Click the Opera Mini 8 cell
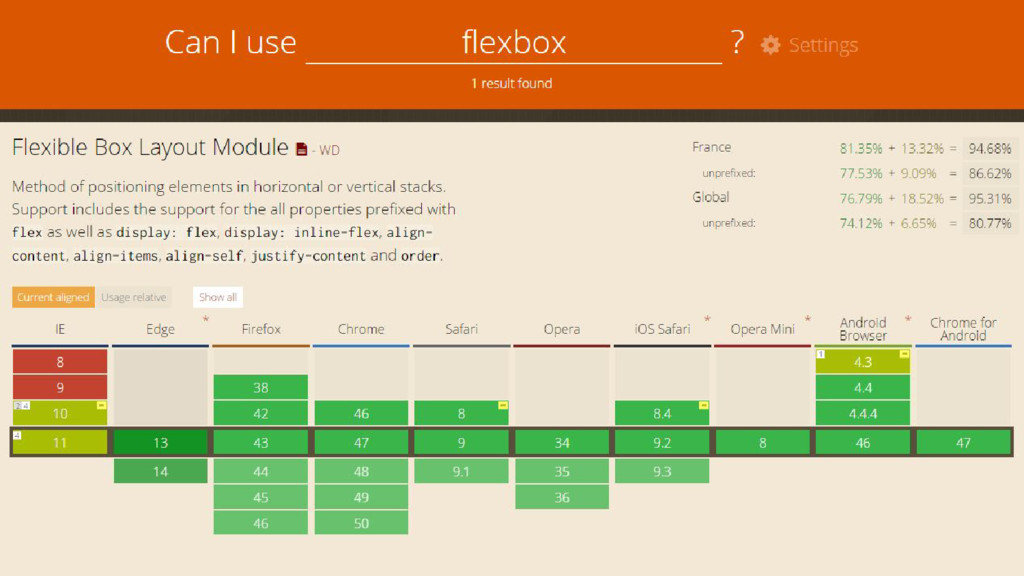The width and height of the screenshot is (1024, 576). (762, 442)
